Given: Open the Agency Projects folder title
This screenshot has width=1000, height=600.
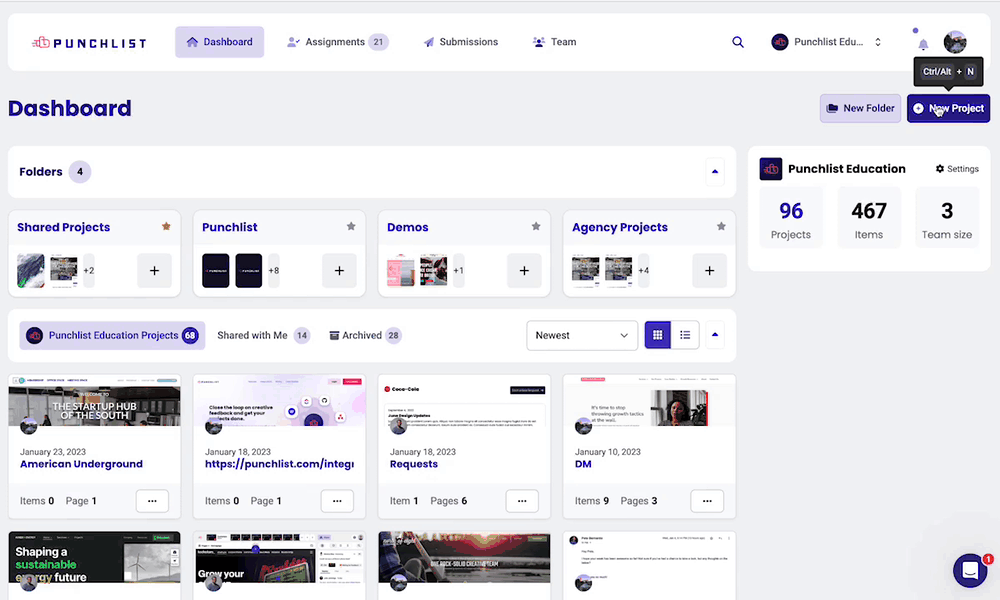Looking at the screenshot, I should 620,227.
